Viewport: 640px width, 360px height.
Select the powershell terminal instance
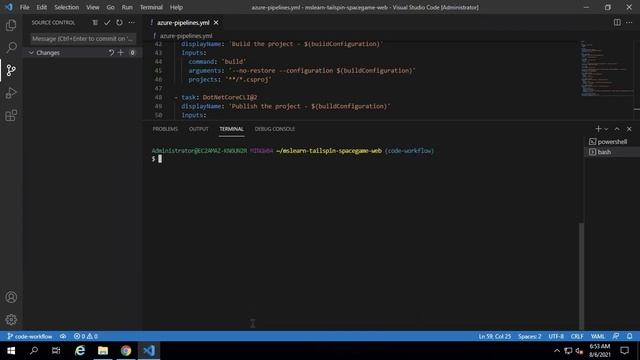[612, 142]
